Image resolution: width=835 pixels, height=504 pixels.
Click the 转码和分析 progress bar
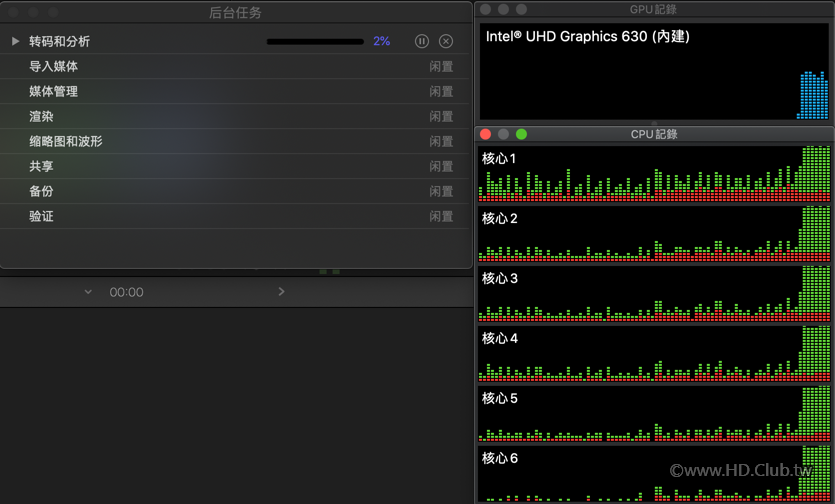[315, 42]
